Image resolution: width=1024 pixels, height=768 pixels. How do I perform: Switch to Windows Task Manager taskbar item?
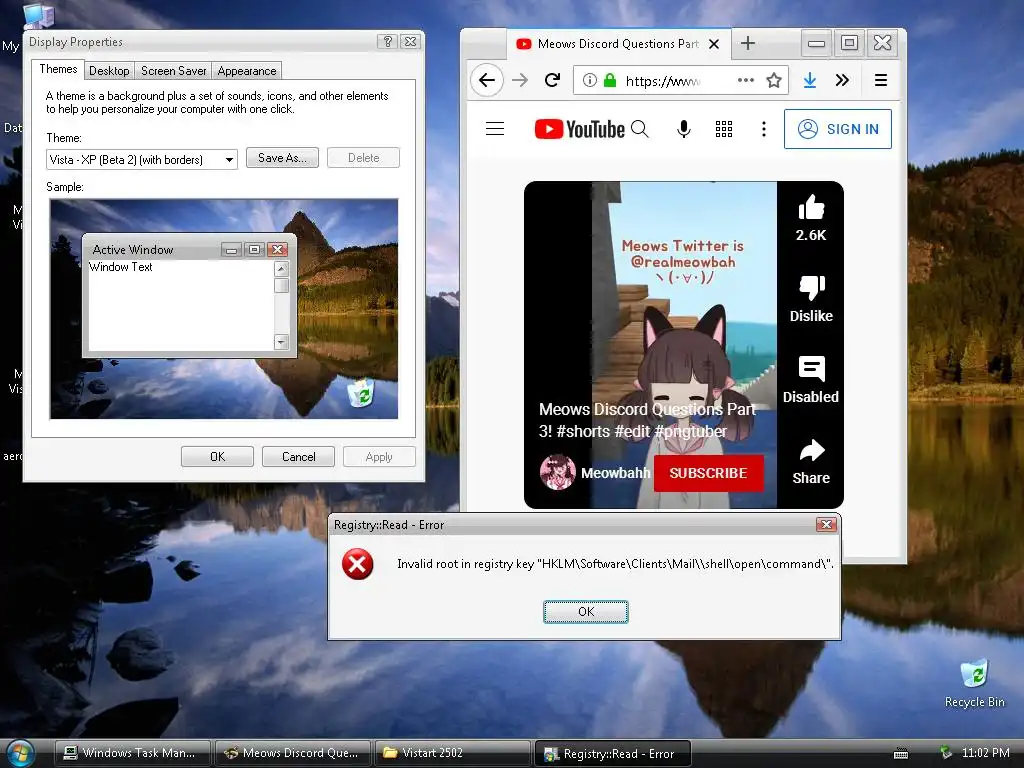coord(133,753)
